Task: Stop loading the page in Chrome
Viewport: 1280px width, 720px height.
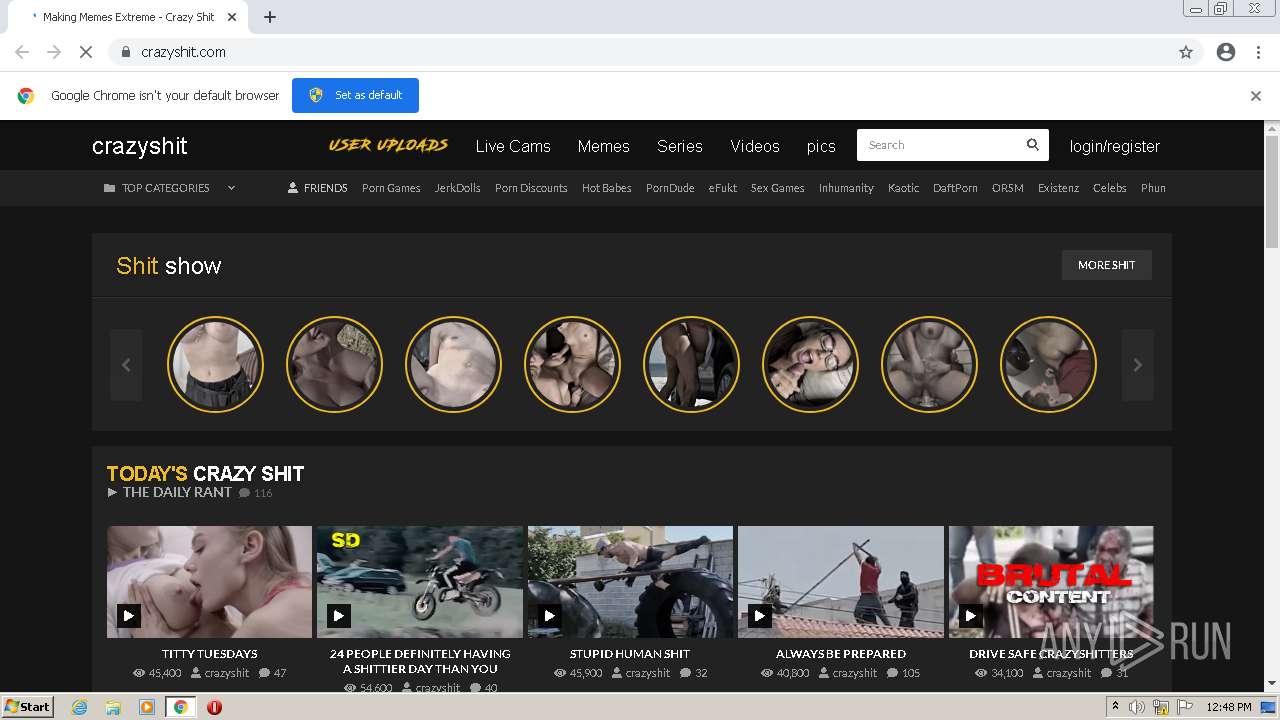Action: [x=86, y=52]
